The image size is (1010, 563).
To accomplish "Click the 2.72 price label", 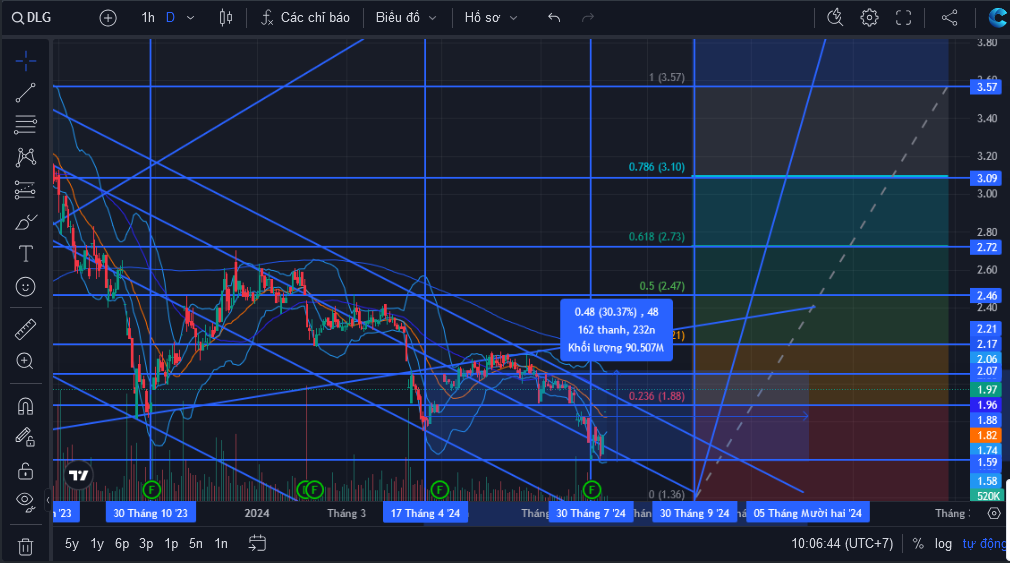I will 986,247.
